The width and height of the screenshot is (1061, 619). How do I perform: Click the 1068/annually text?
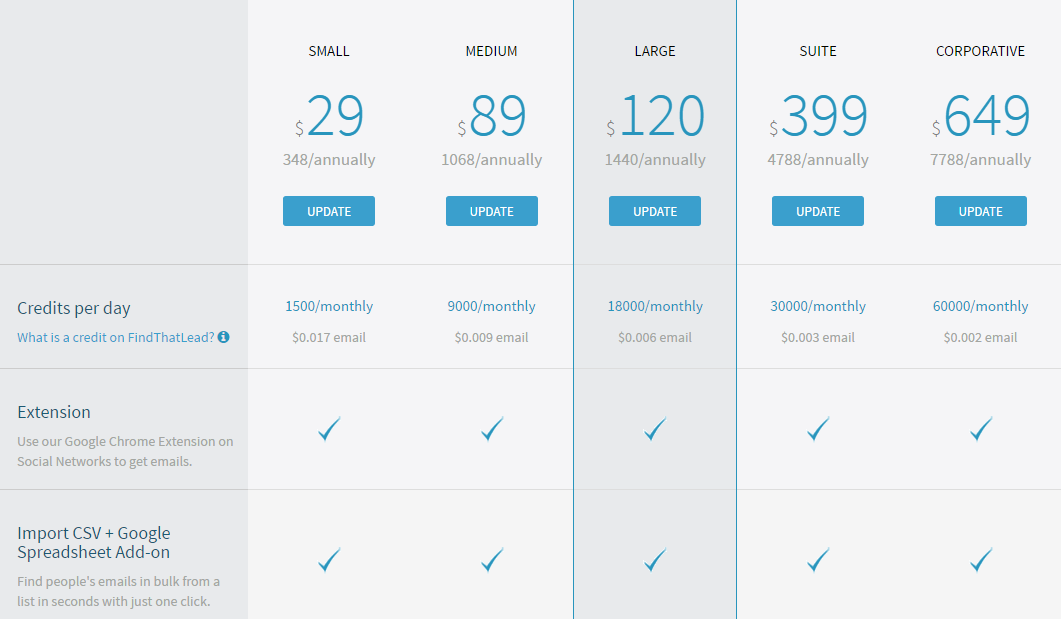pos(492,160)
